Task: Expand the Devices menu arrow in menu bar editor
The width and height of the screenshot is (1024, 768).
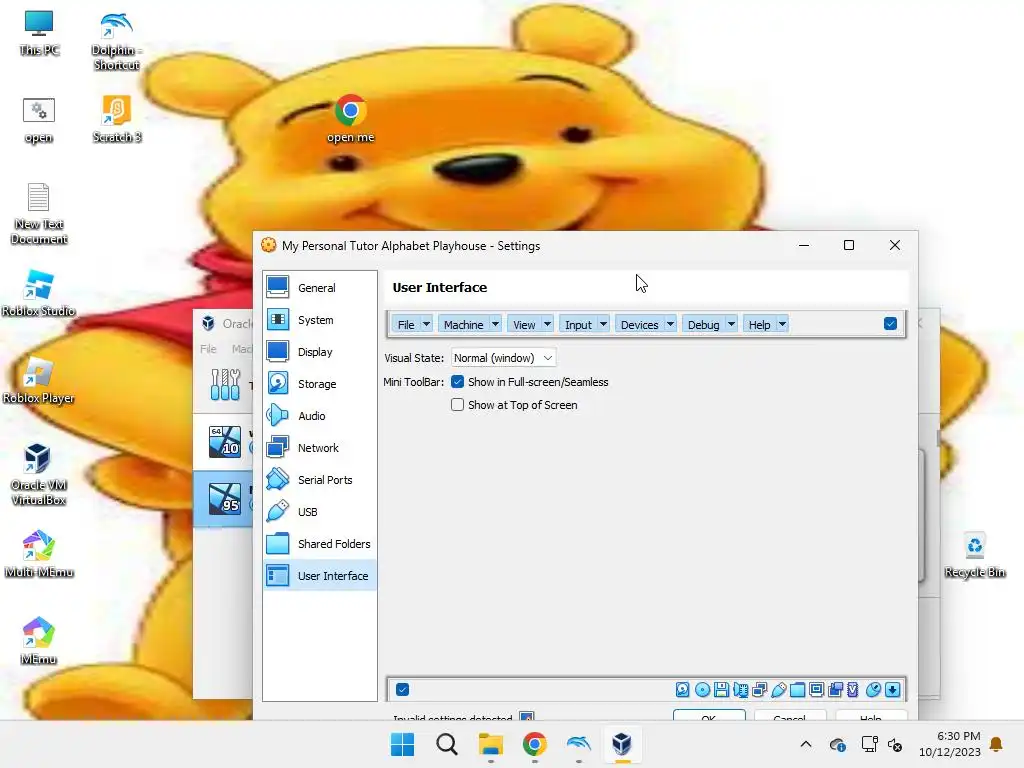Action: 670,324
